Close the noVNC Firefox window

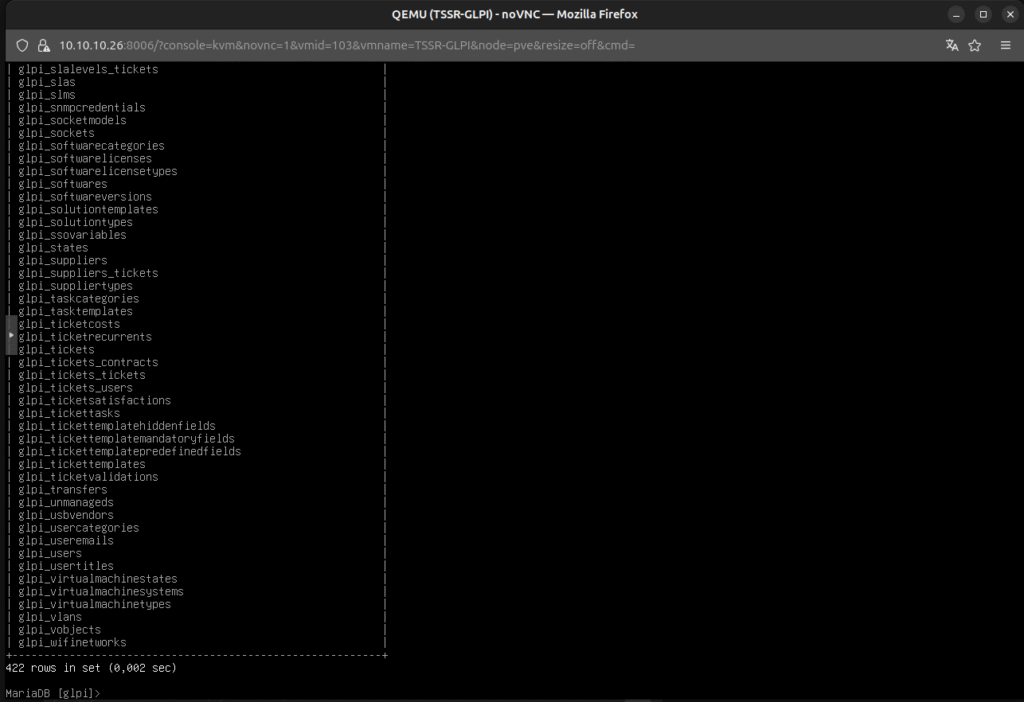pos(1007,14)
